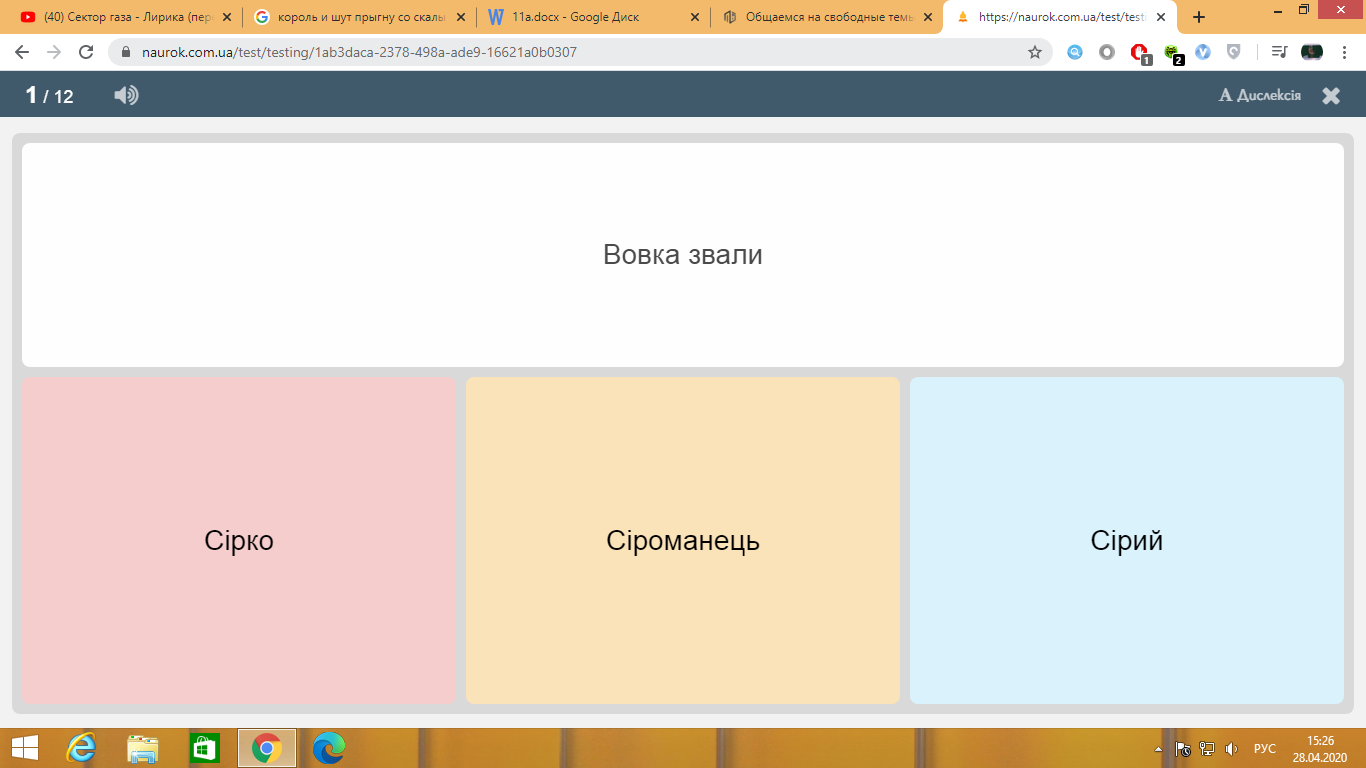Focus the naurok.com.ua address bar
This screenshot has width=1366, height=768.
click(x=580, y=52)
